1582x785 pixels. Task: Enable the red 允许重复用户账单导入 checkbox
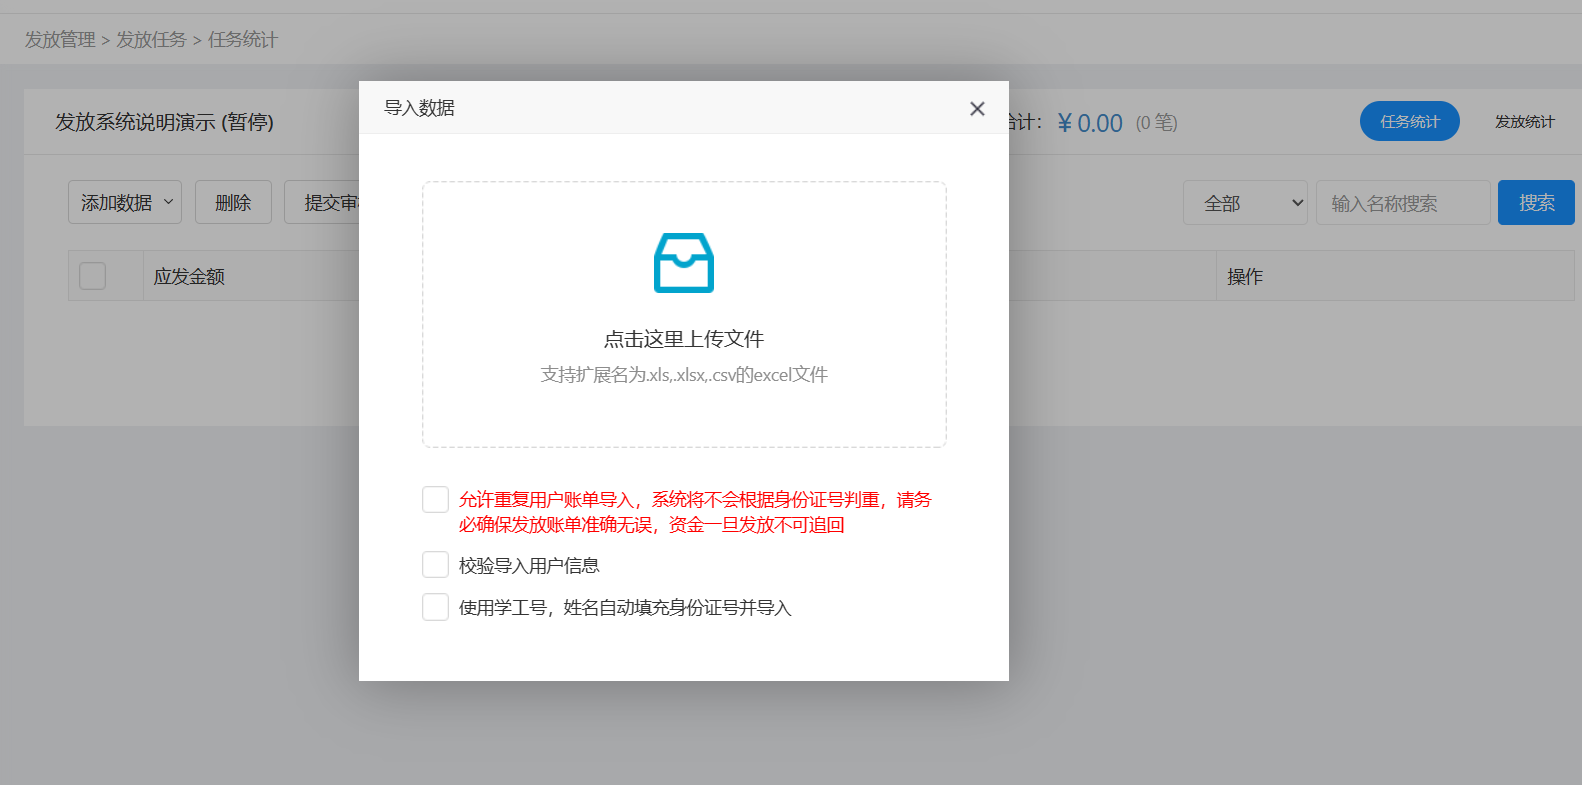[435, 499]
